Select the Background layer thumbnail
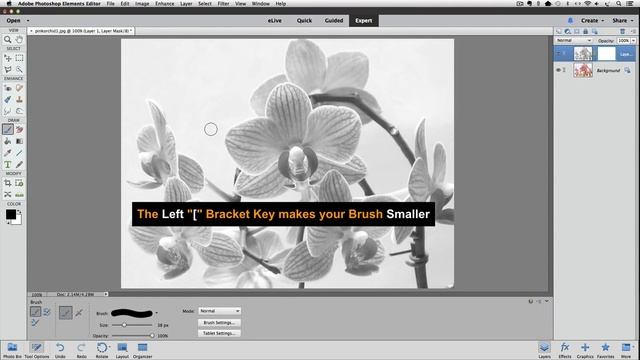 click(583, 70)
